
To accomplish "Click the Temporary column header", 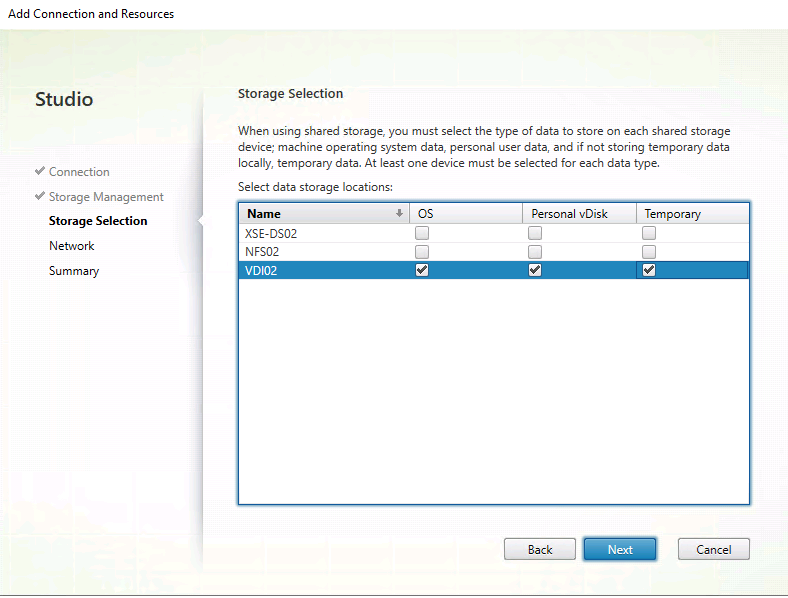I will point(692,214).
